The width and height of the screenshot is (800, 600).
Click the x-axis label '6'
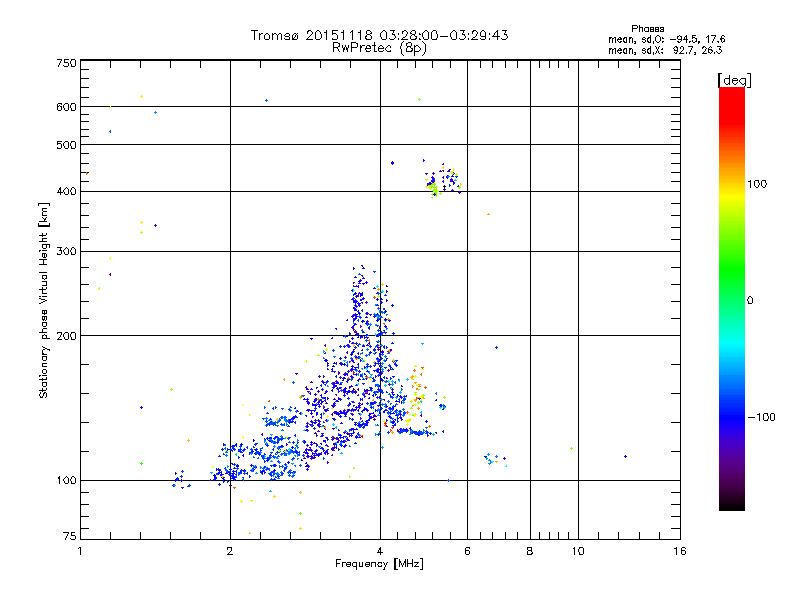coord(467,551)
